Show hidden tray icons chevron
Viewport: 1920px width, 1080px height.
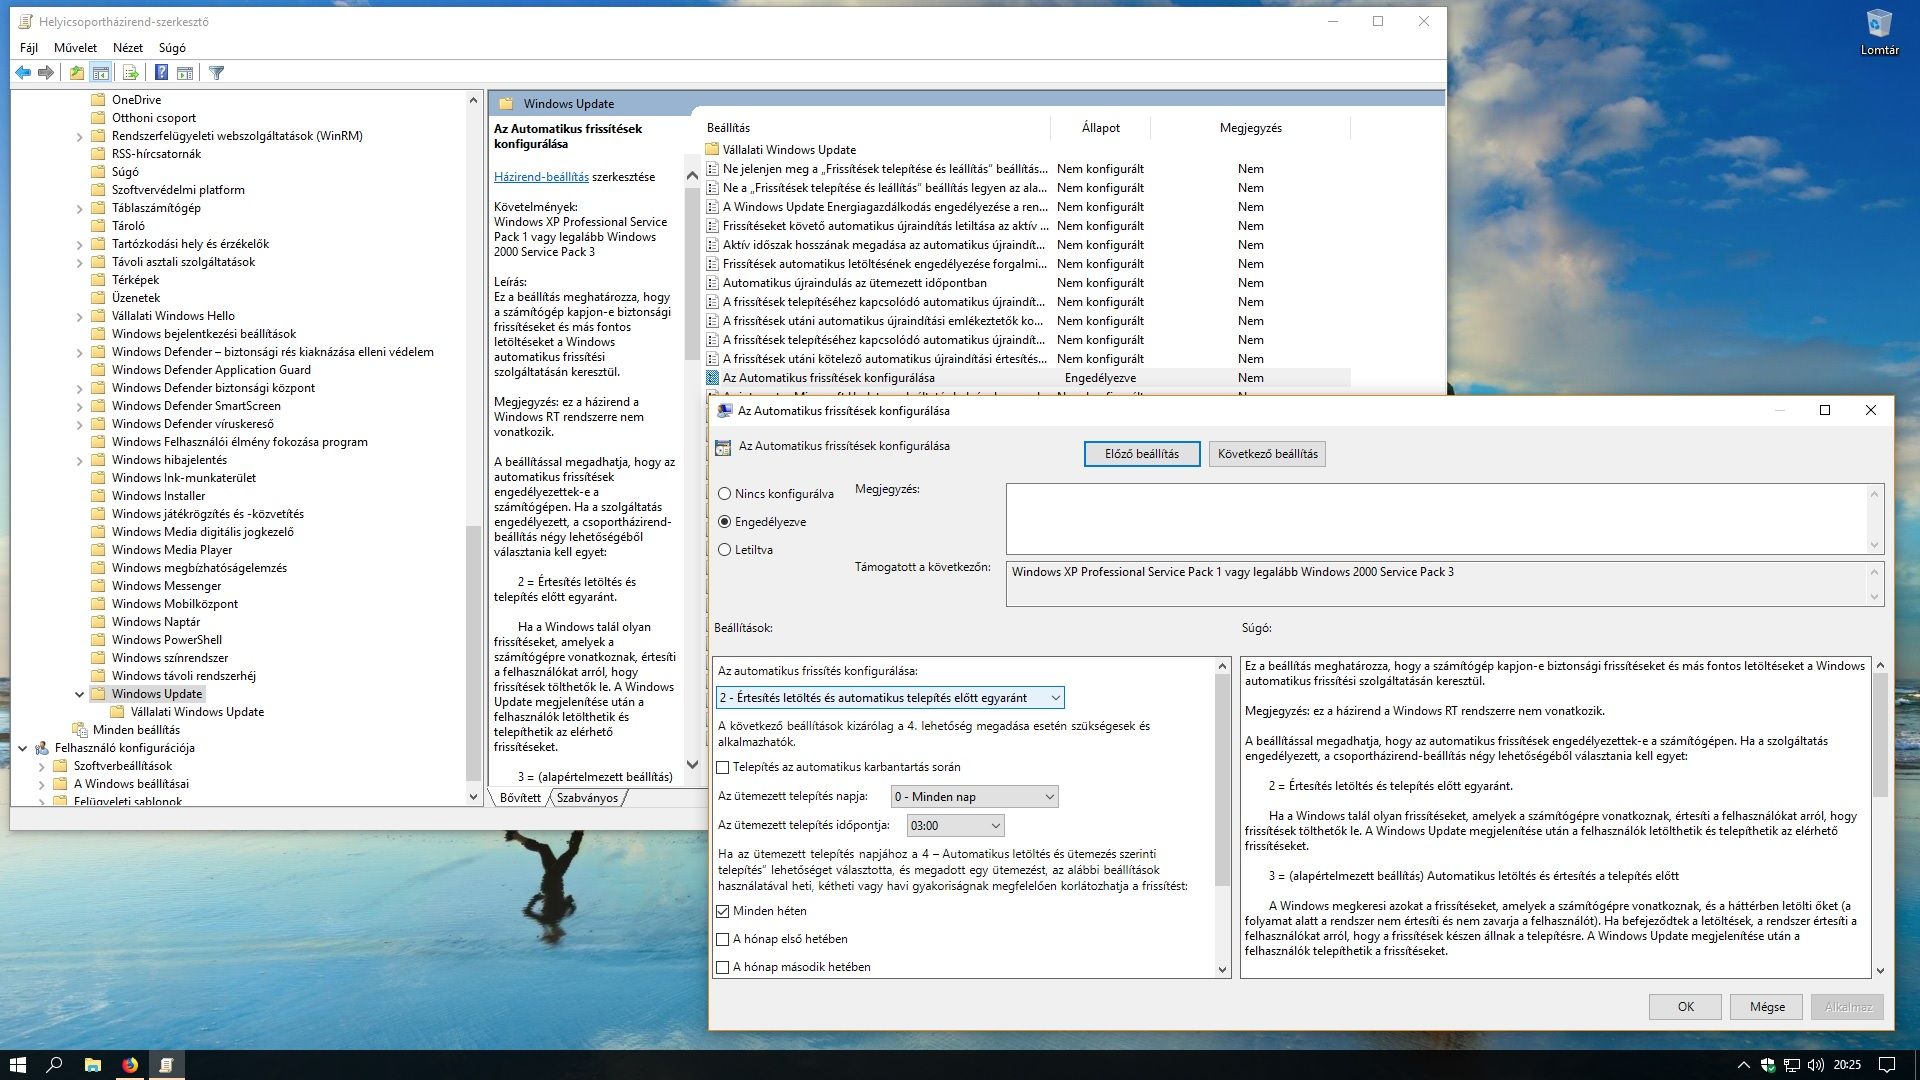[x=1743, y=1065]
